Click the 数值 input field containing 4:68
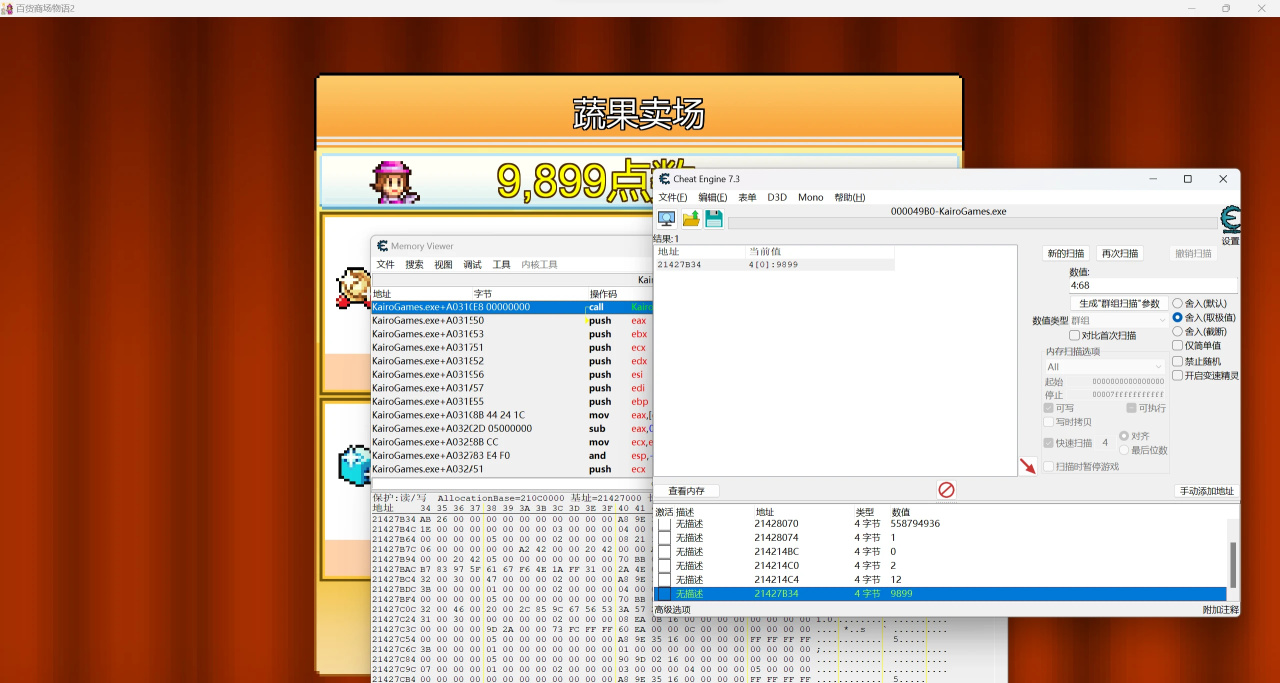This screenshot has width=1280, height=683. 1153,285
